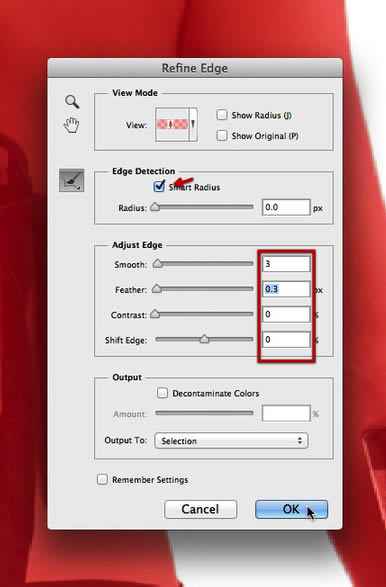Viewport: 386px width, 587px height.
Task: Click the Contrast value field
Action: point(286,314)
